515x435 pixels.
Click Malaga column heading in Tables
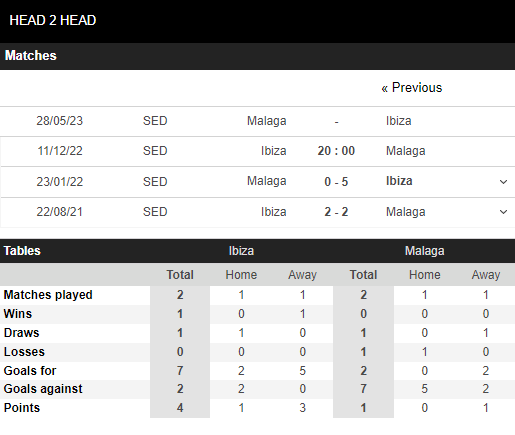pos(424,251)
